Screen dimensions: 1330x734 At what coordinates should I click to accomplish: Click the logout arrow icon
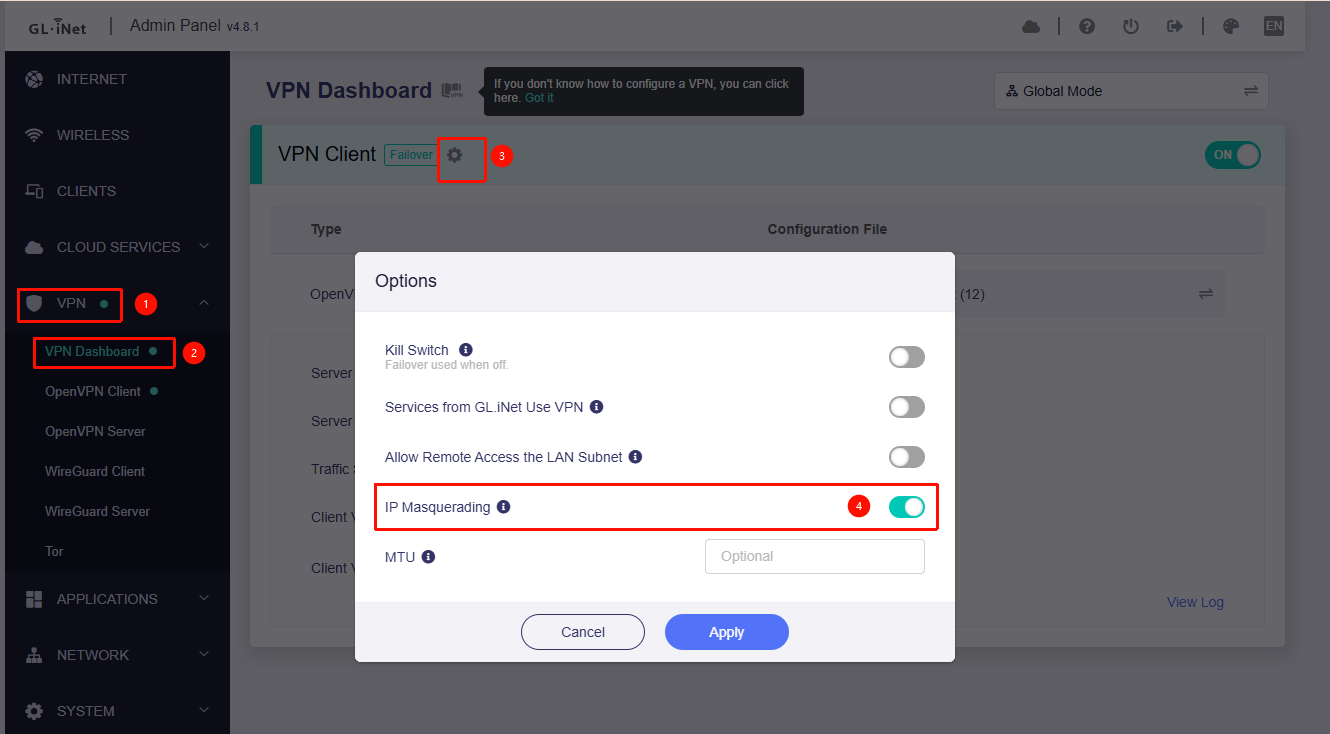(x=1175, y=27)
